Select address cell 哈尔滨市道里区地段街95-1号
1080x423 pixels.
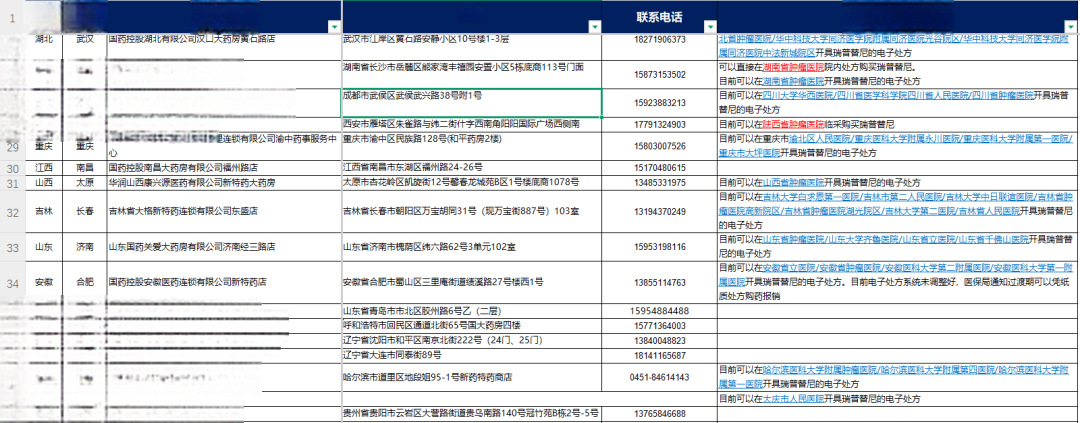pos(472,378)
